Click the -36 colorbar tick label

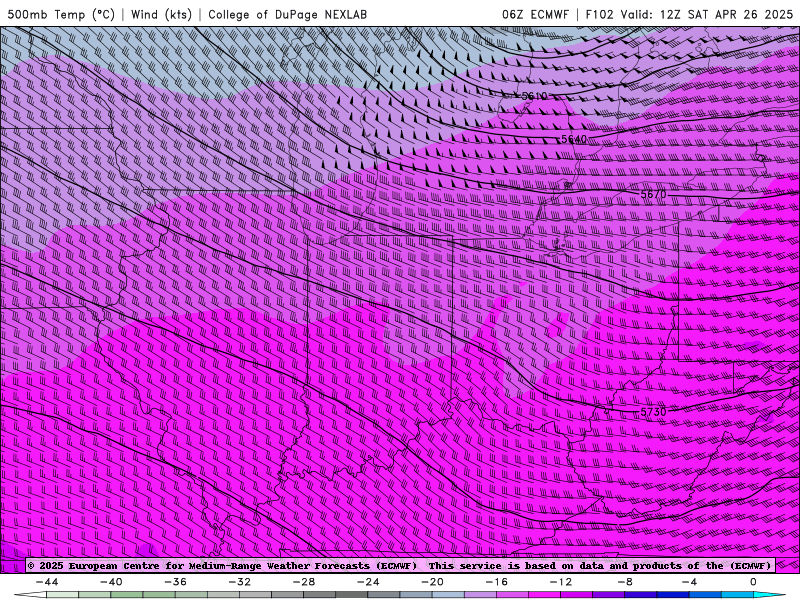click(176, 582)
